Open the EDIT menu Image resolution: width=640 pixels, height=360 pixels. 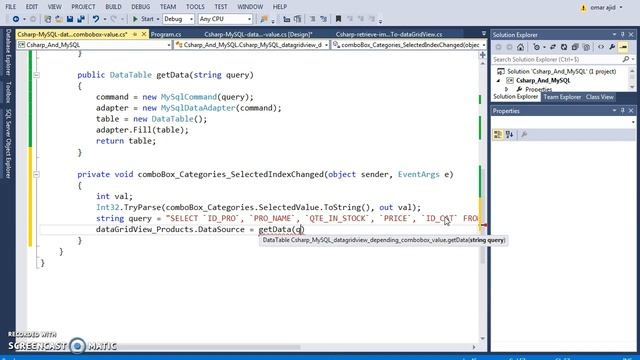(x=31, y=7)
